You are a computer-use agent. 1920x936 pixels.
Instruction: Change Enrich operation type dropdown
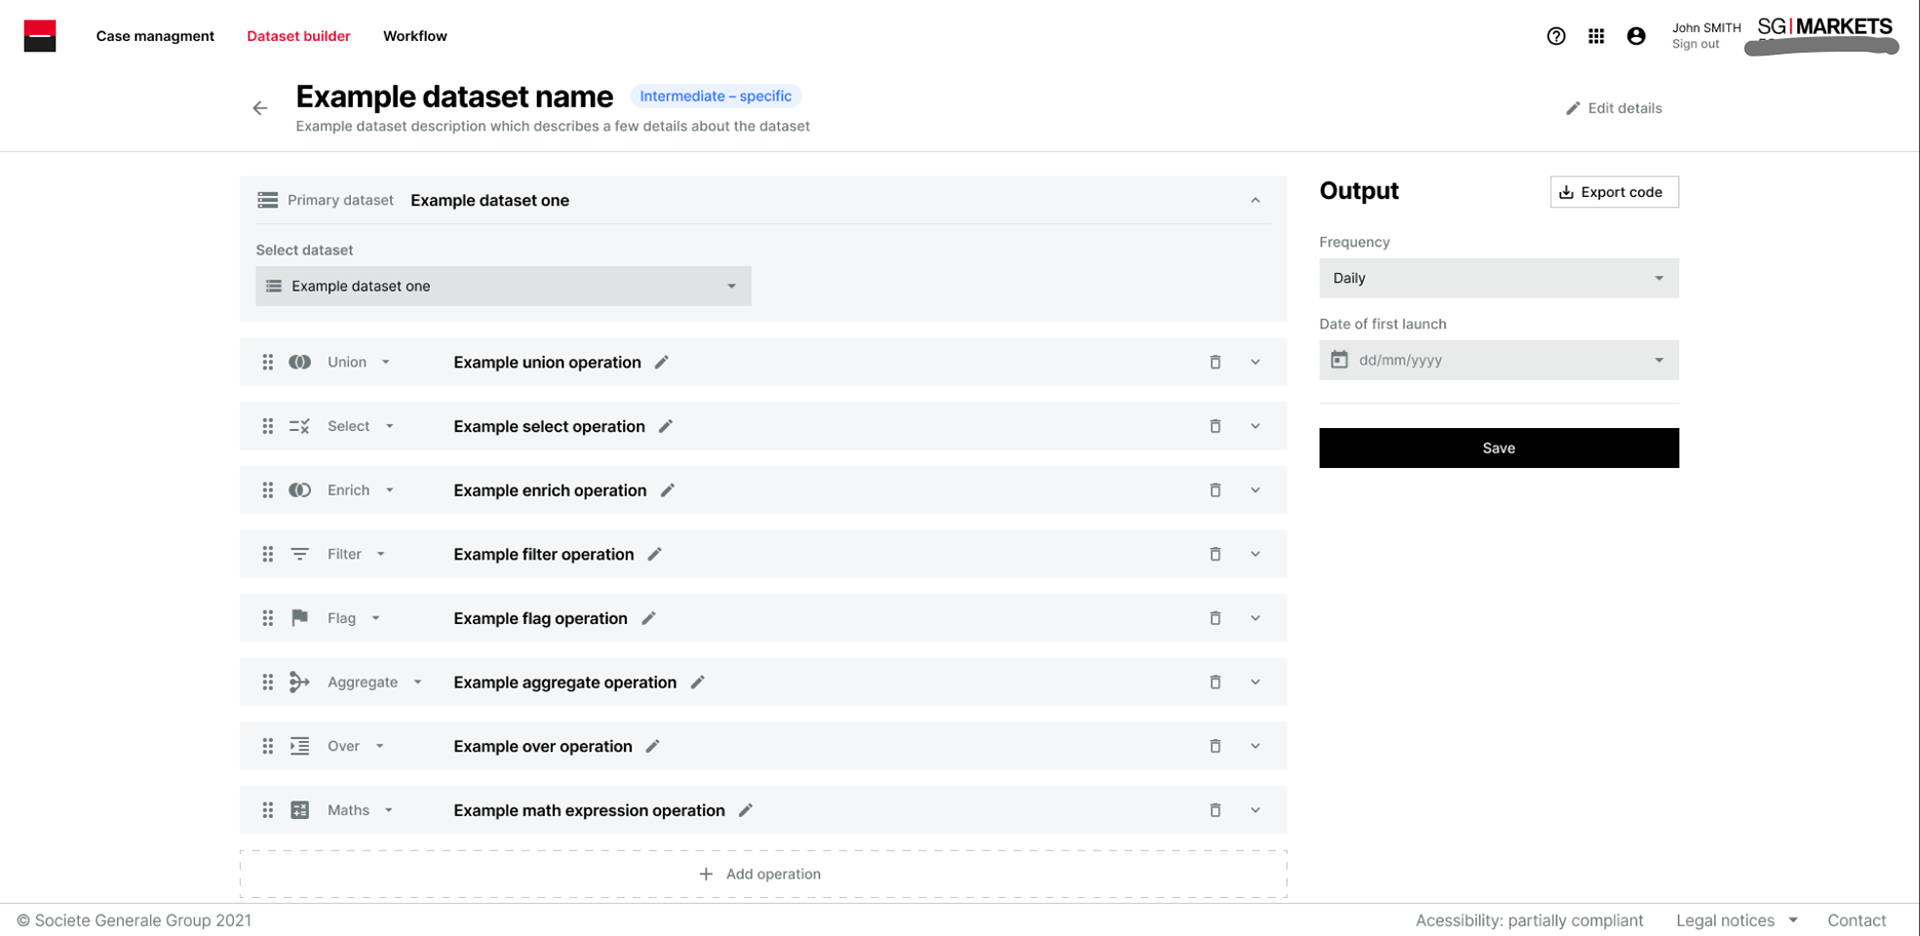(360, 490)
